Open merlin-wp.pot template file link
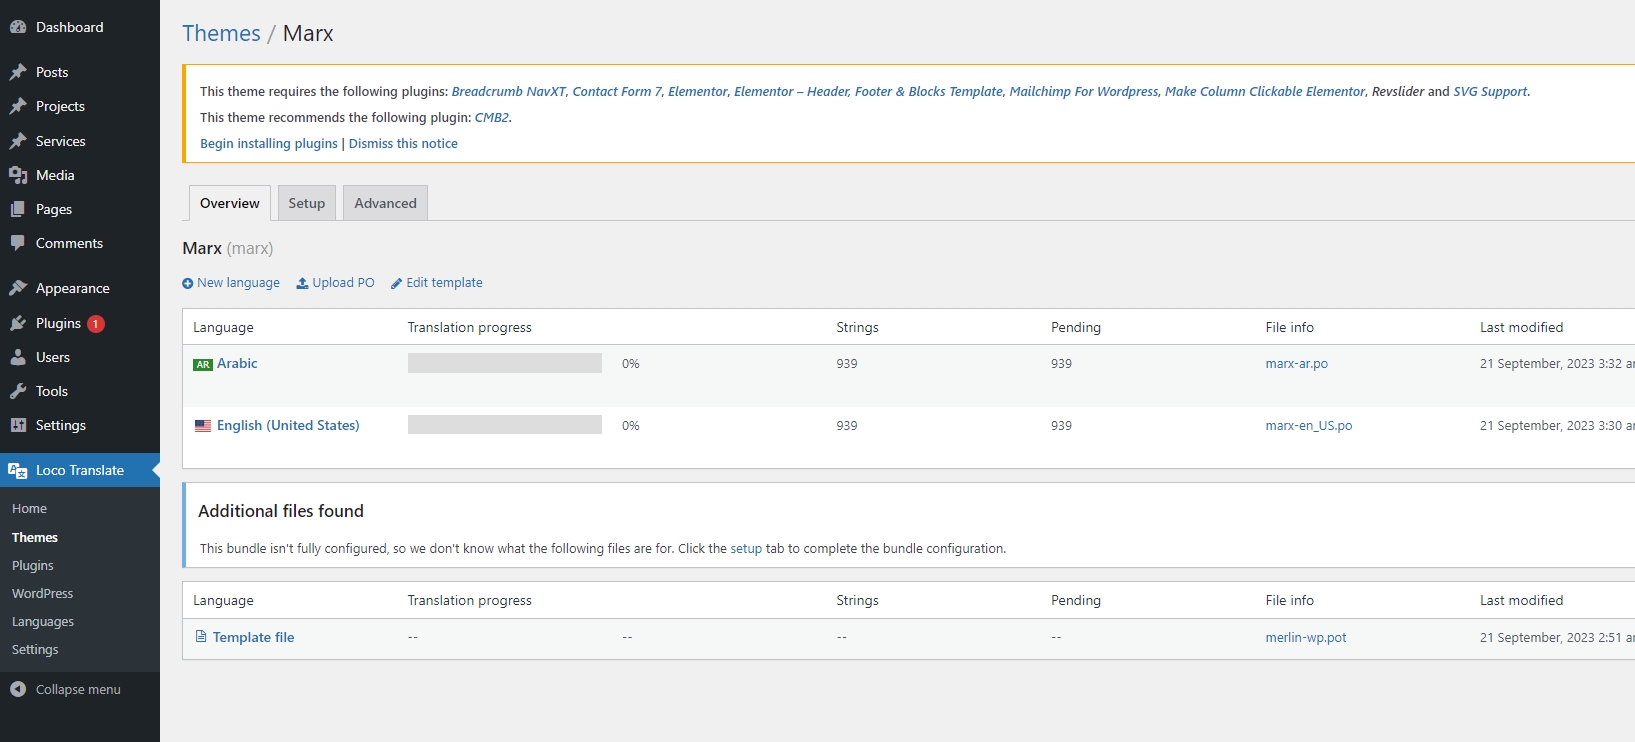 point(1305,637)
